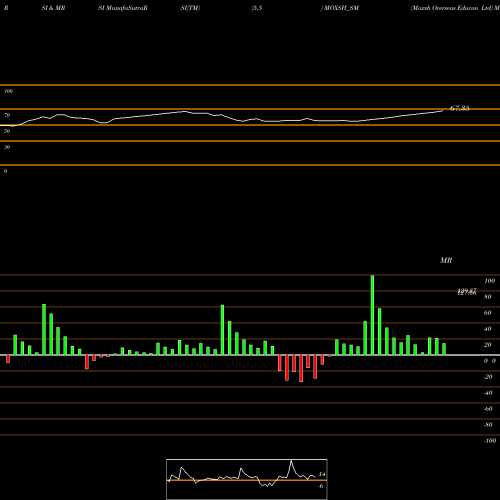This screenshot has width=500, height=500.
Task: Open the mini overview chart thumbnail
Action: click(x=247, y=479)
